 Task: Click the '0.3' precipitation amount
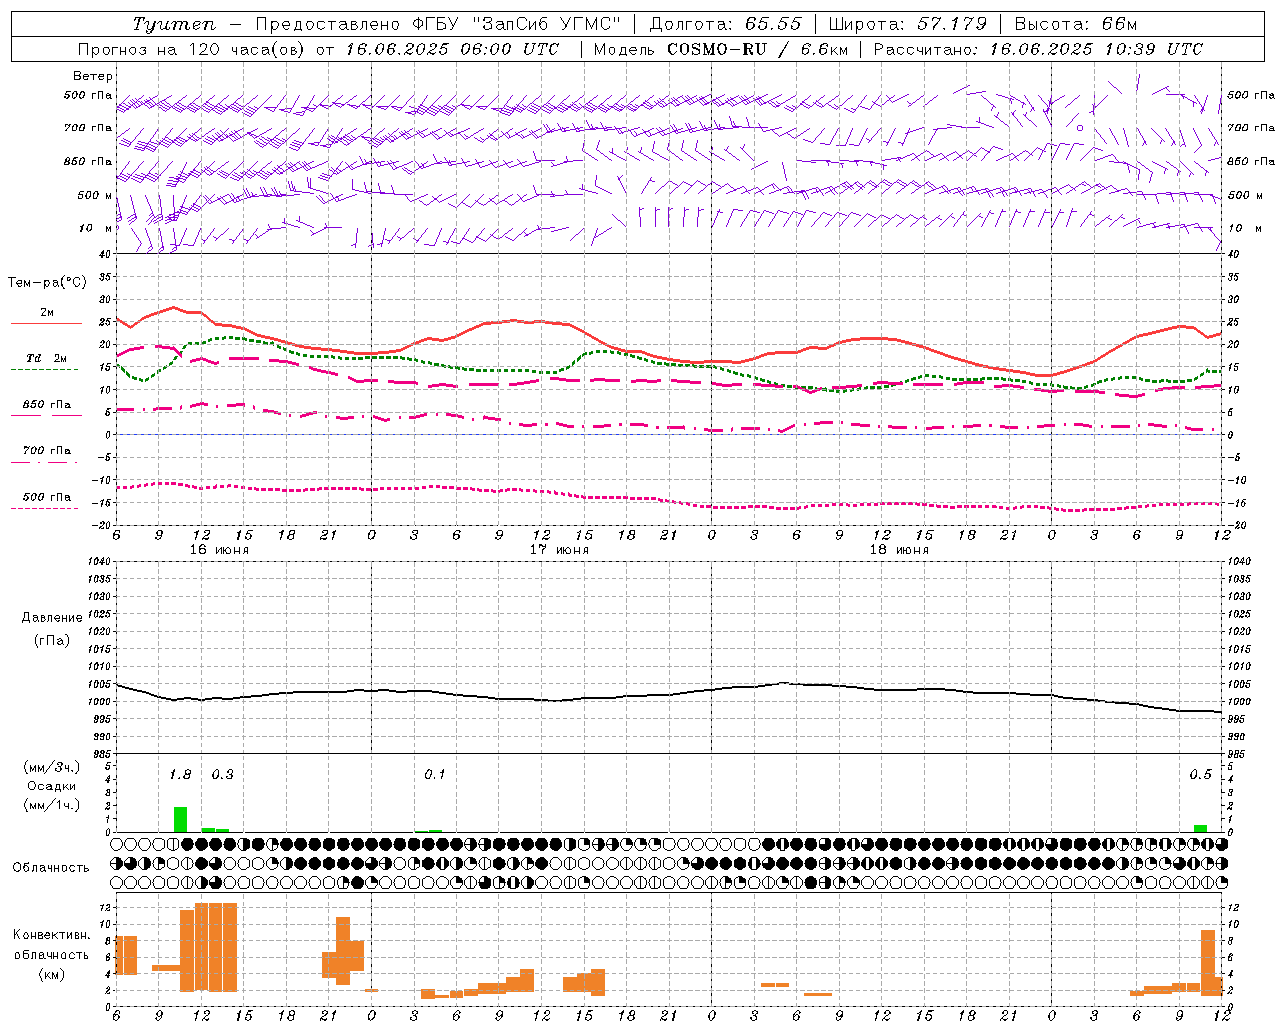222,775
